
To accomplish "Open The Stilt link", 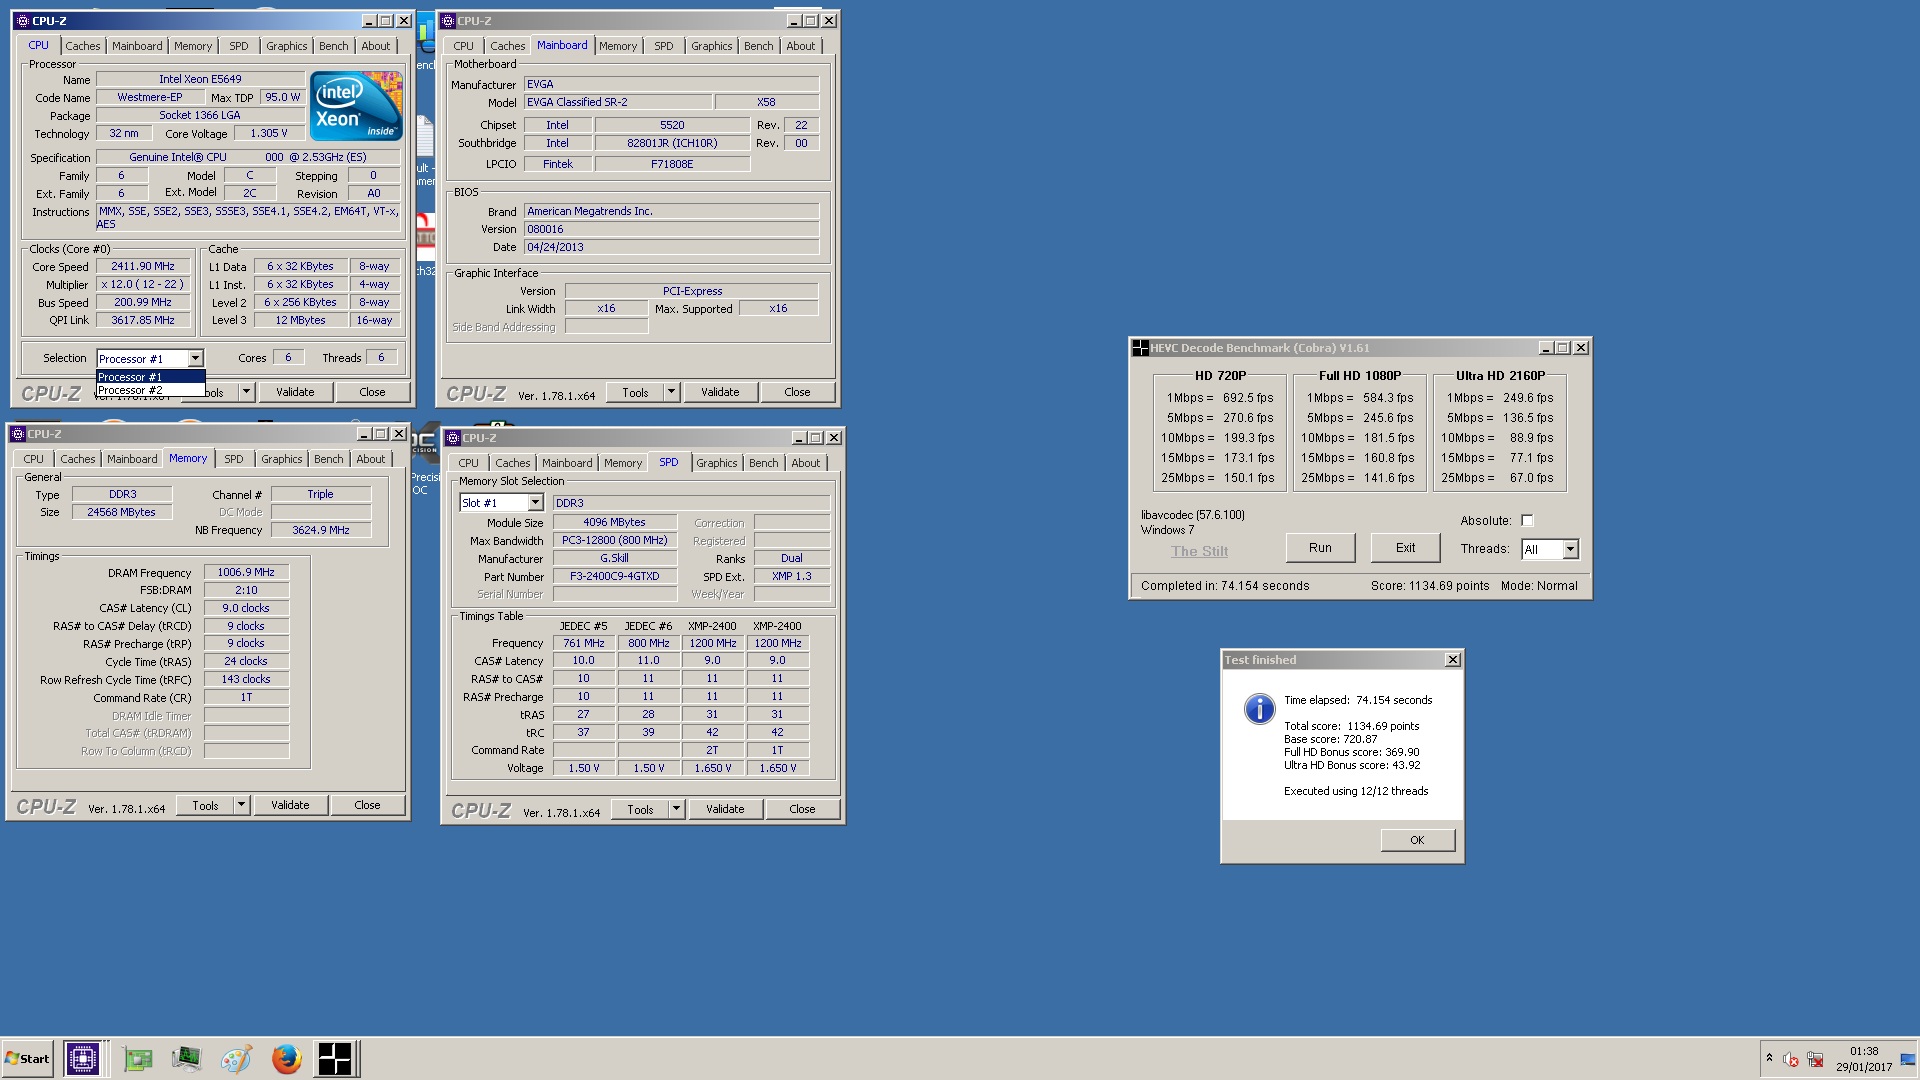I will [x=1199, y=551].
